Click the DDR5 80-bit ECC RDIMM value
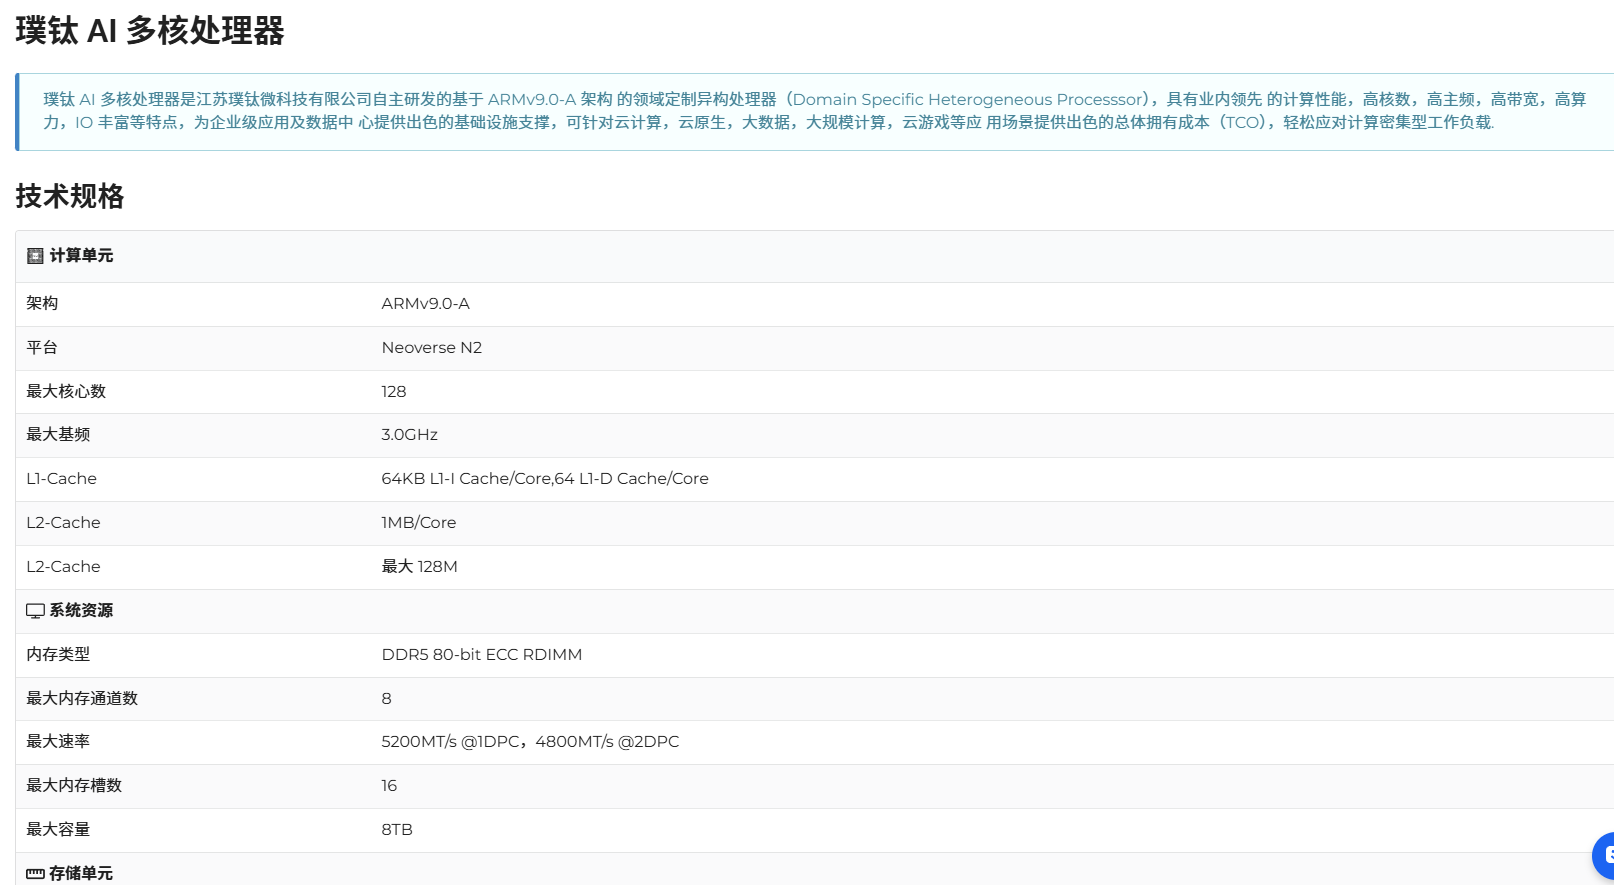1614x885 pixels. [x=481, y=655]
